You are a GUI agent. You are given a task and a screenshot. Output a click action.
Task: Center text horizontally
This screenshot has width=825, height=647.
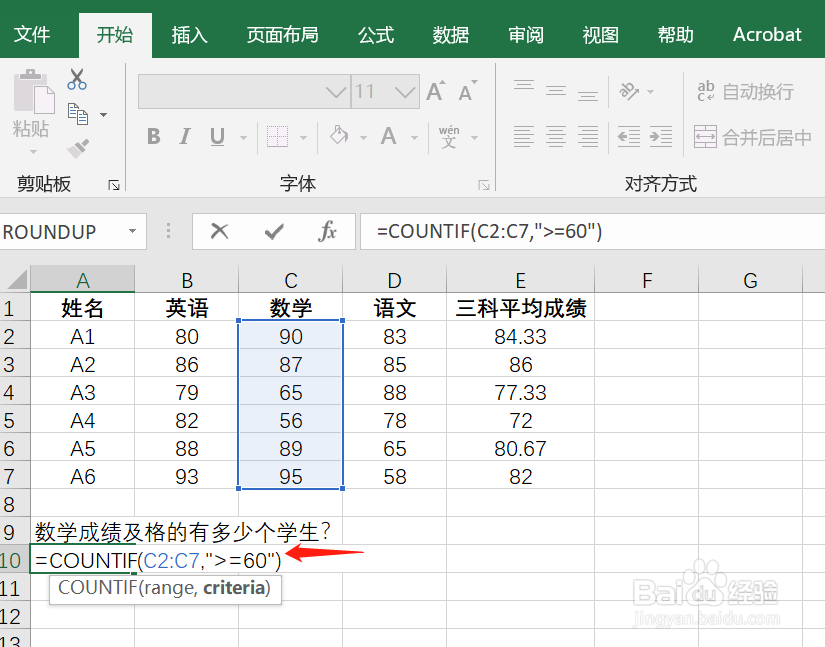(x=556, y=137)
